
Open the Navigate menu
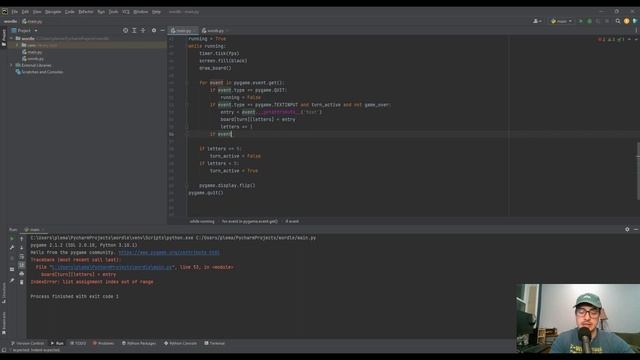tap(53, 12)
